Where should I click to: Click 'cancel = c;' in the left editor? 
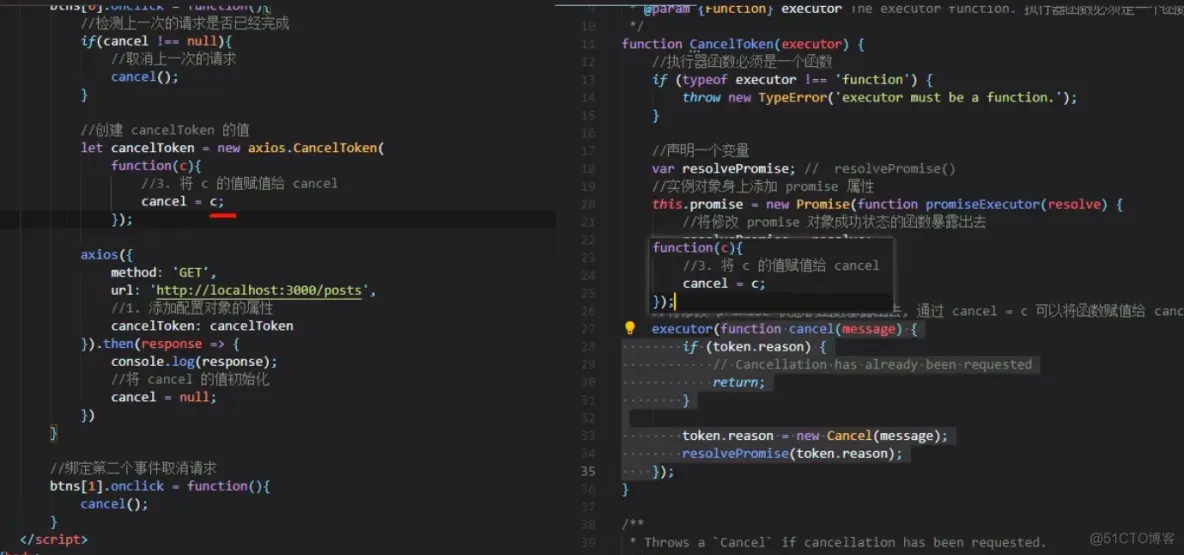[183, 202]
